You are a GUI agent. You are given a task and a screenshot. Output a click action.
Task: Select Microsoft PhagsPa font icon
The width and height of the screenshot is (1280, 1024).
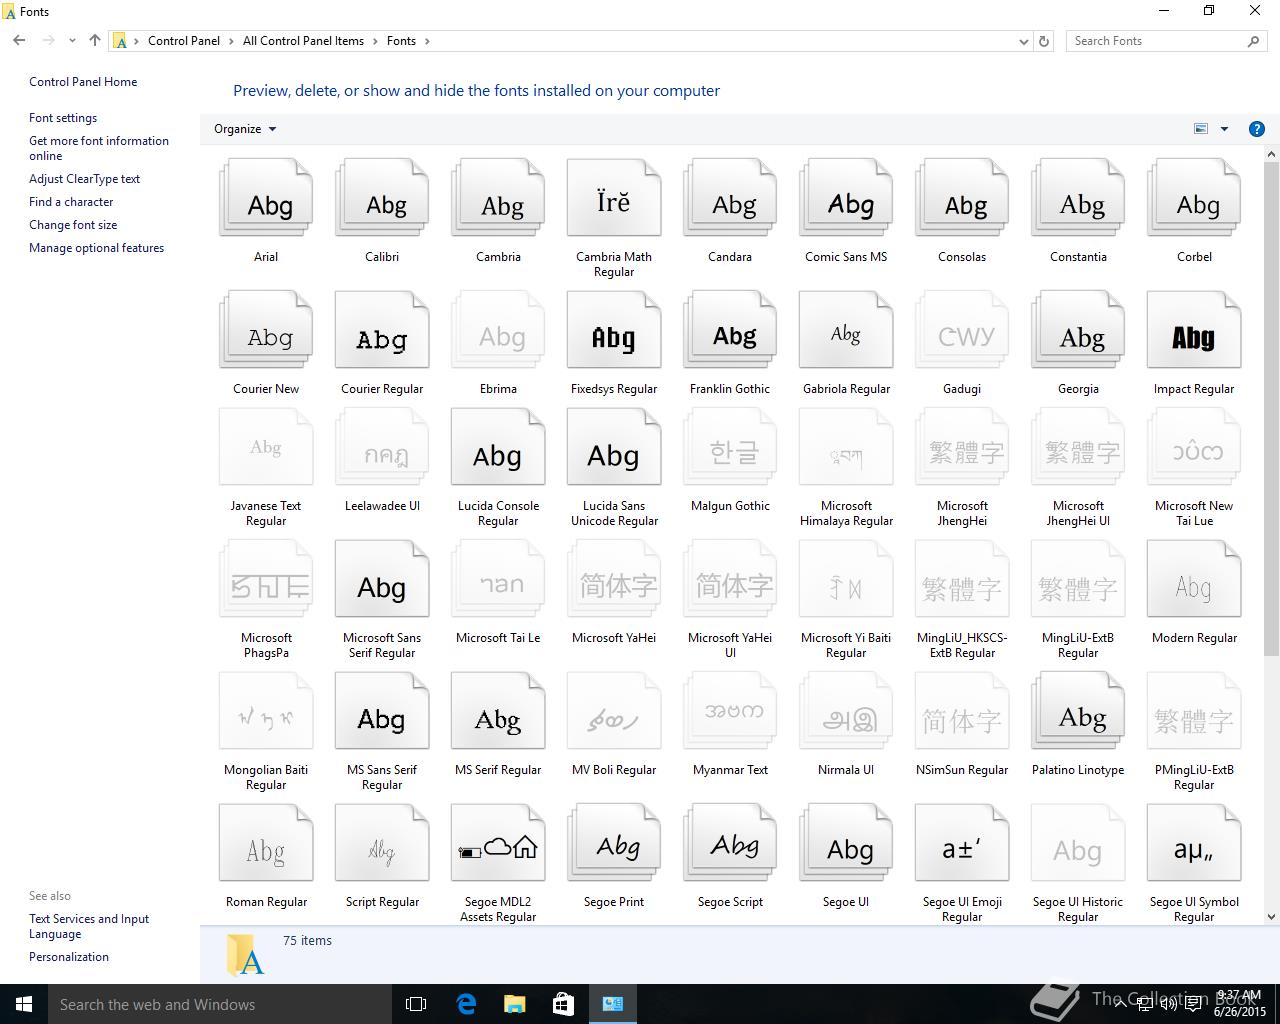click(266, 580)
